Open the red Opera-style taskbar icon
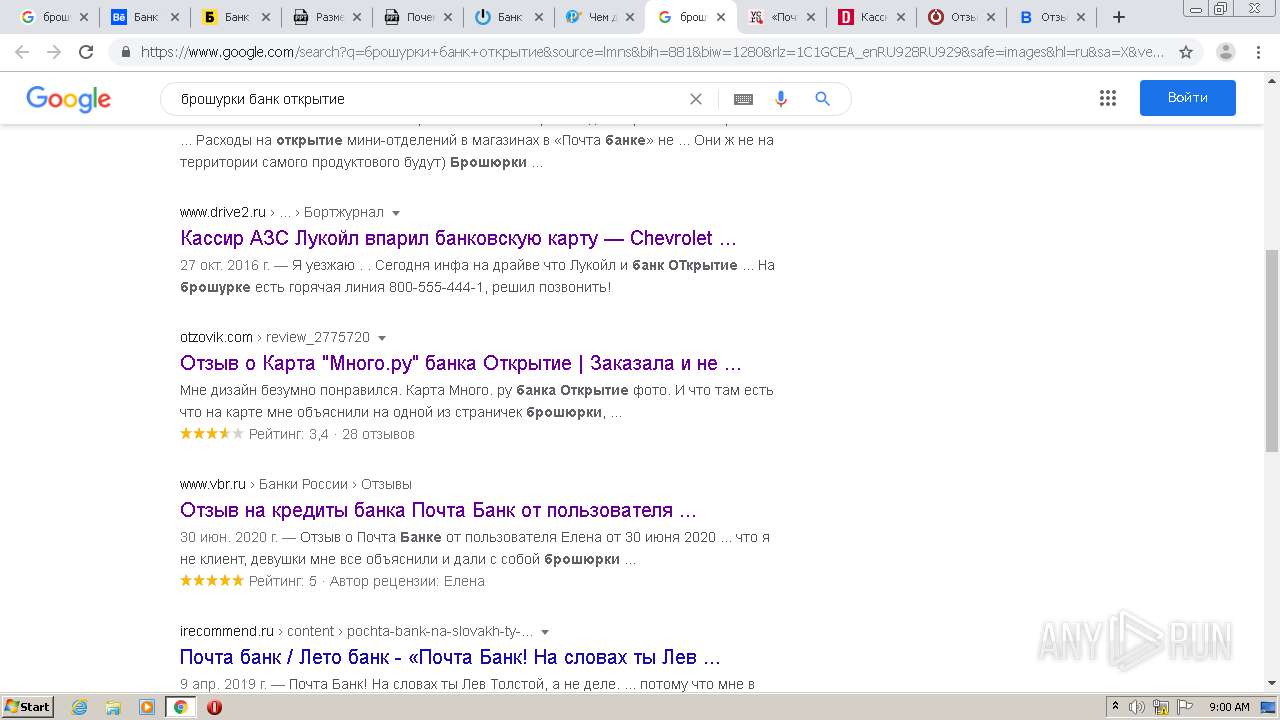This screenshot has height=720, width=1280. [x=214, y=707]
